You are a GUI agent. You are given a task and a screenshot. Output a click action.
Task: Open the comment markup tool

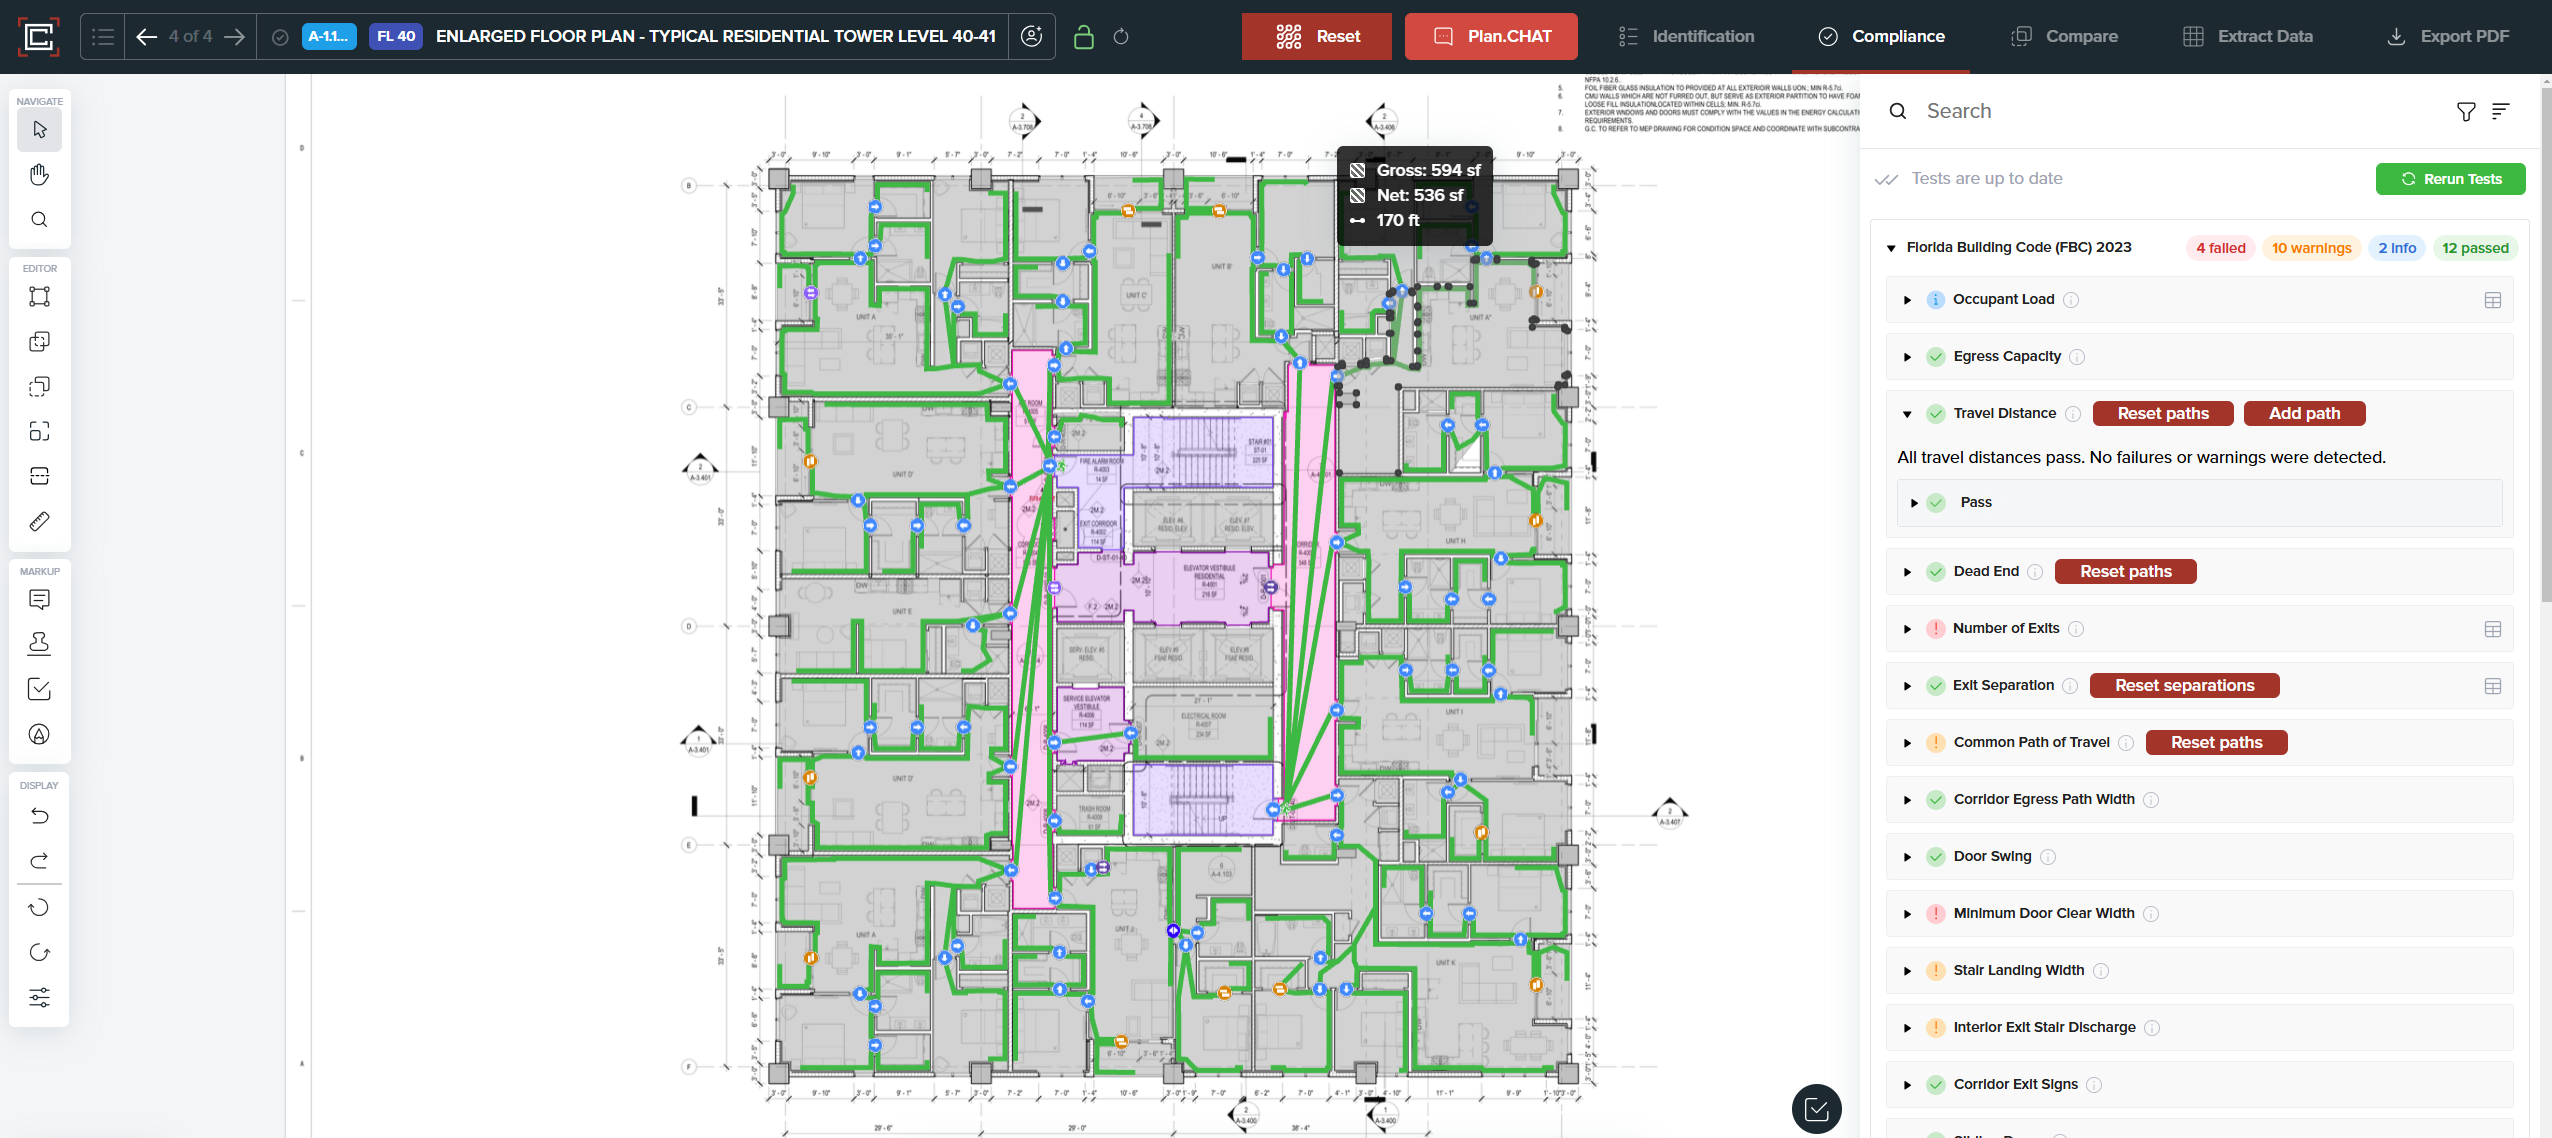click(x=39, y=599)
